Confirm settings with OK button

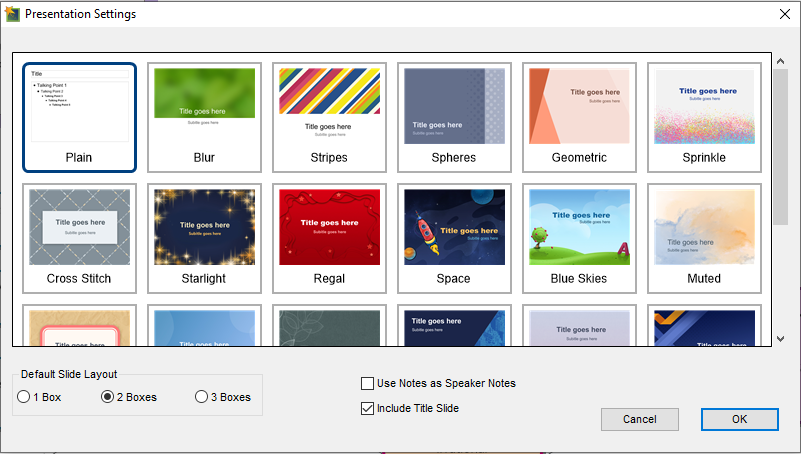tap(740, 419)
